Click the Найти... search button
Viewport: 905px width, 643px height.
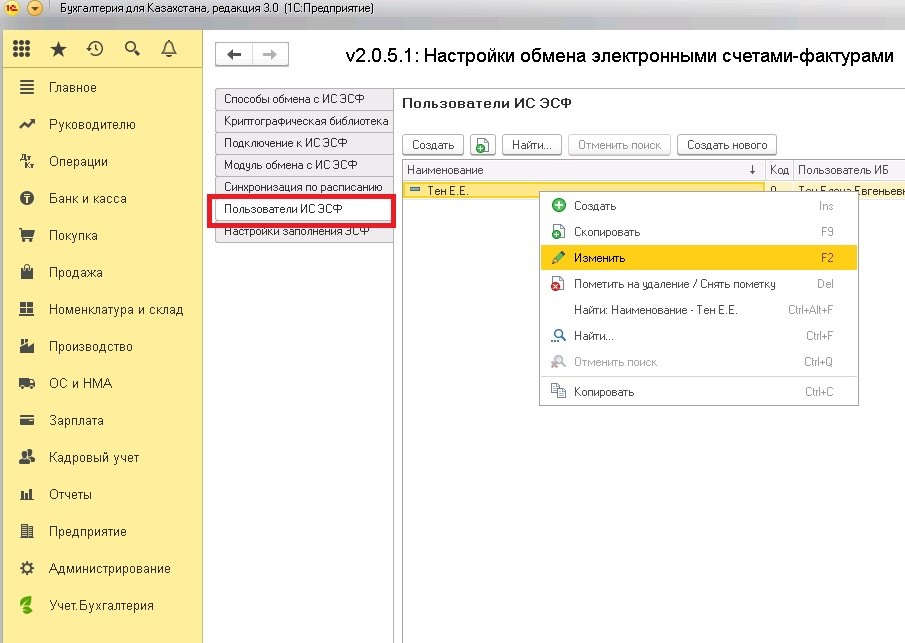click(531, 144)
